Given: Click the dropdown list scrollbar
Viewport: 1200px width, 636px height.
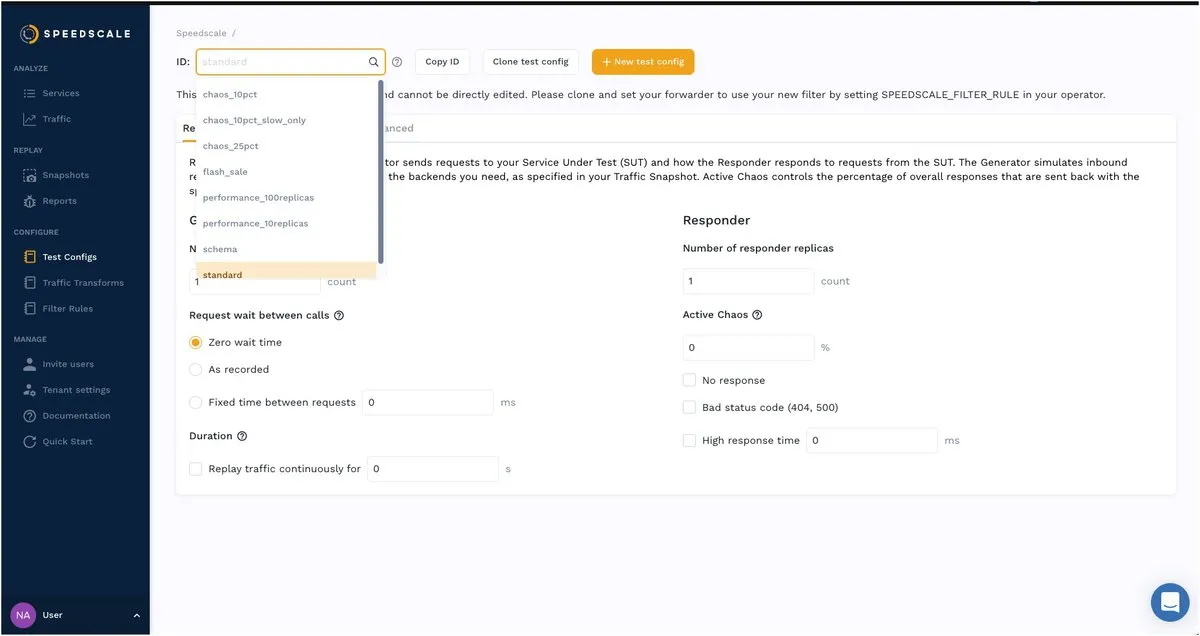Looking at the screenshot, I should click(x=380, y=170).
